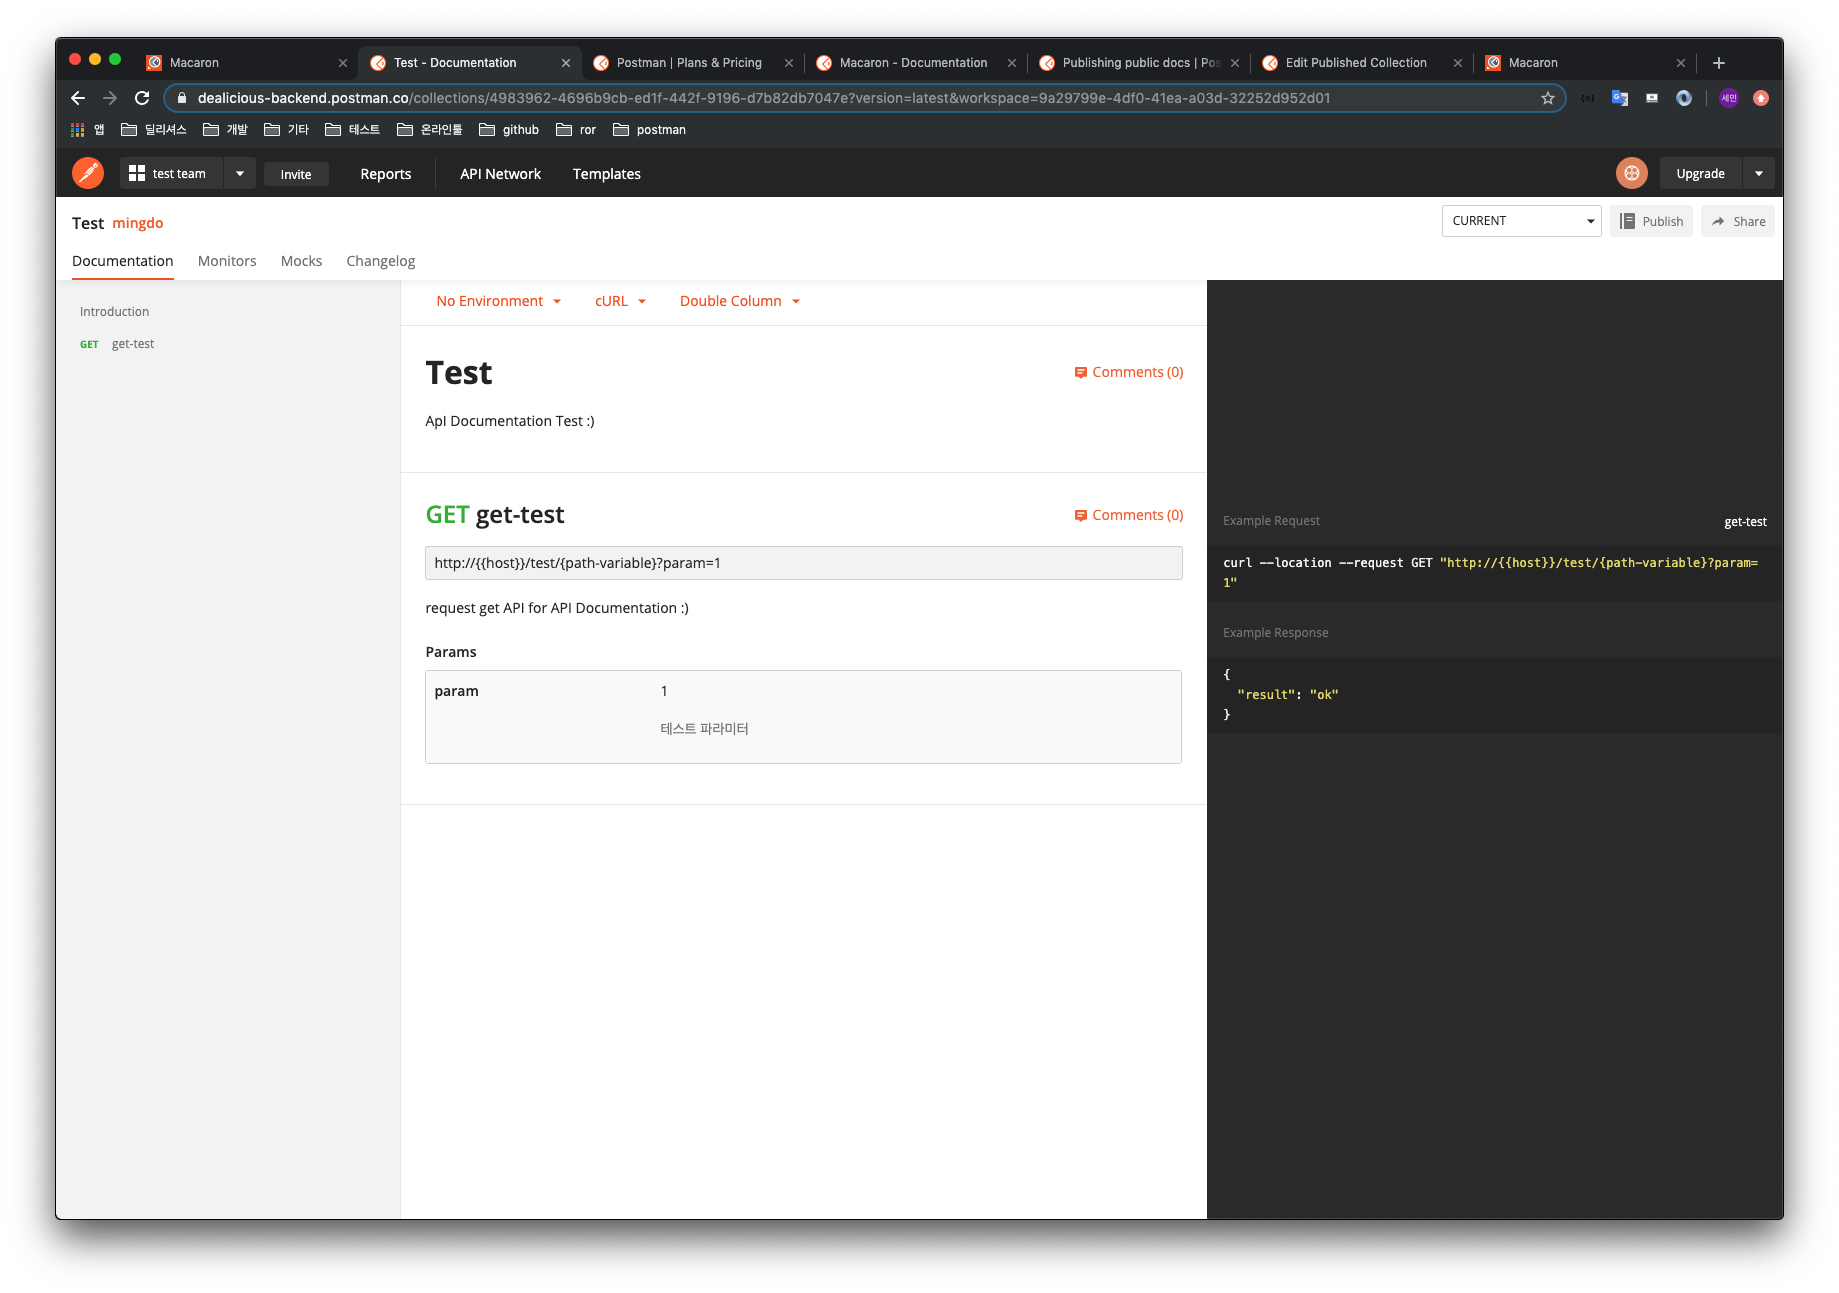Open the Double Column layout dropdown

point(738,300)
